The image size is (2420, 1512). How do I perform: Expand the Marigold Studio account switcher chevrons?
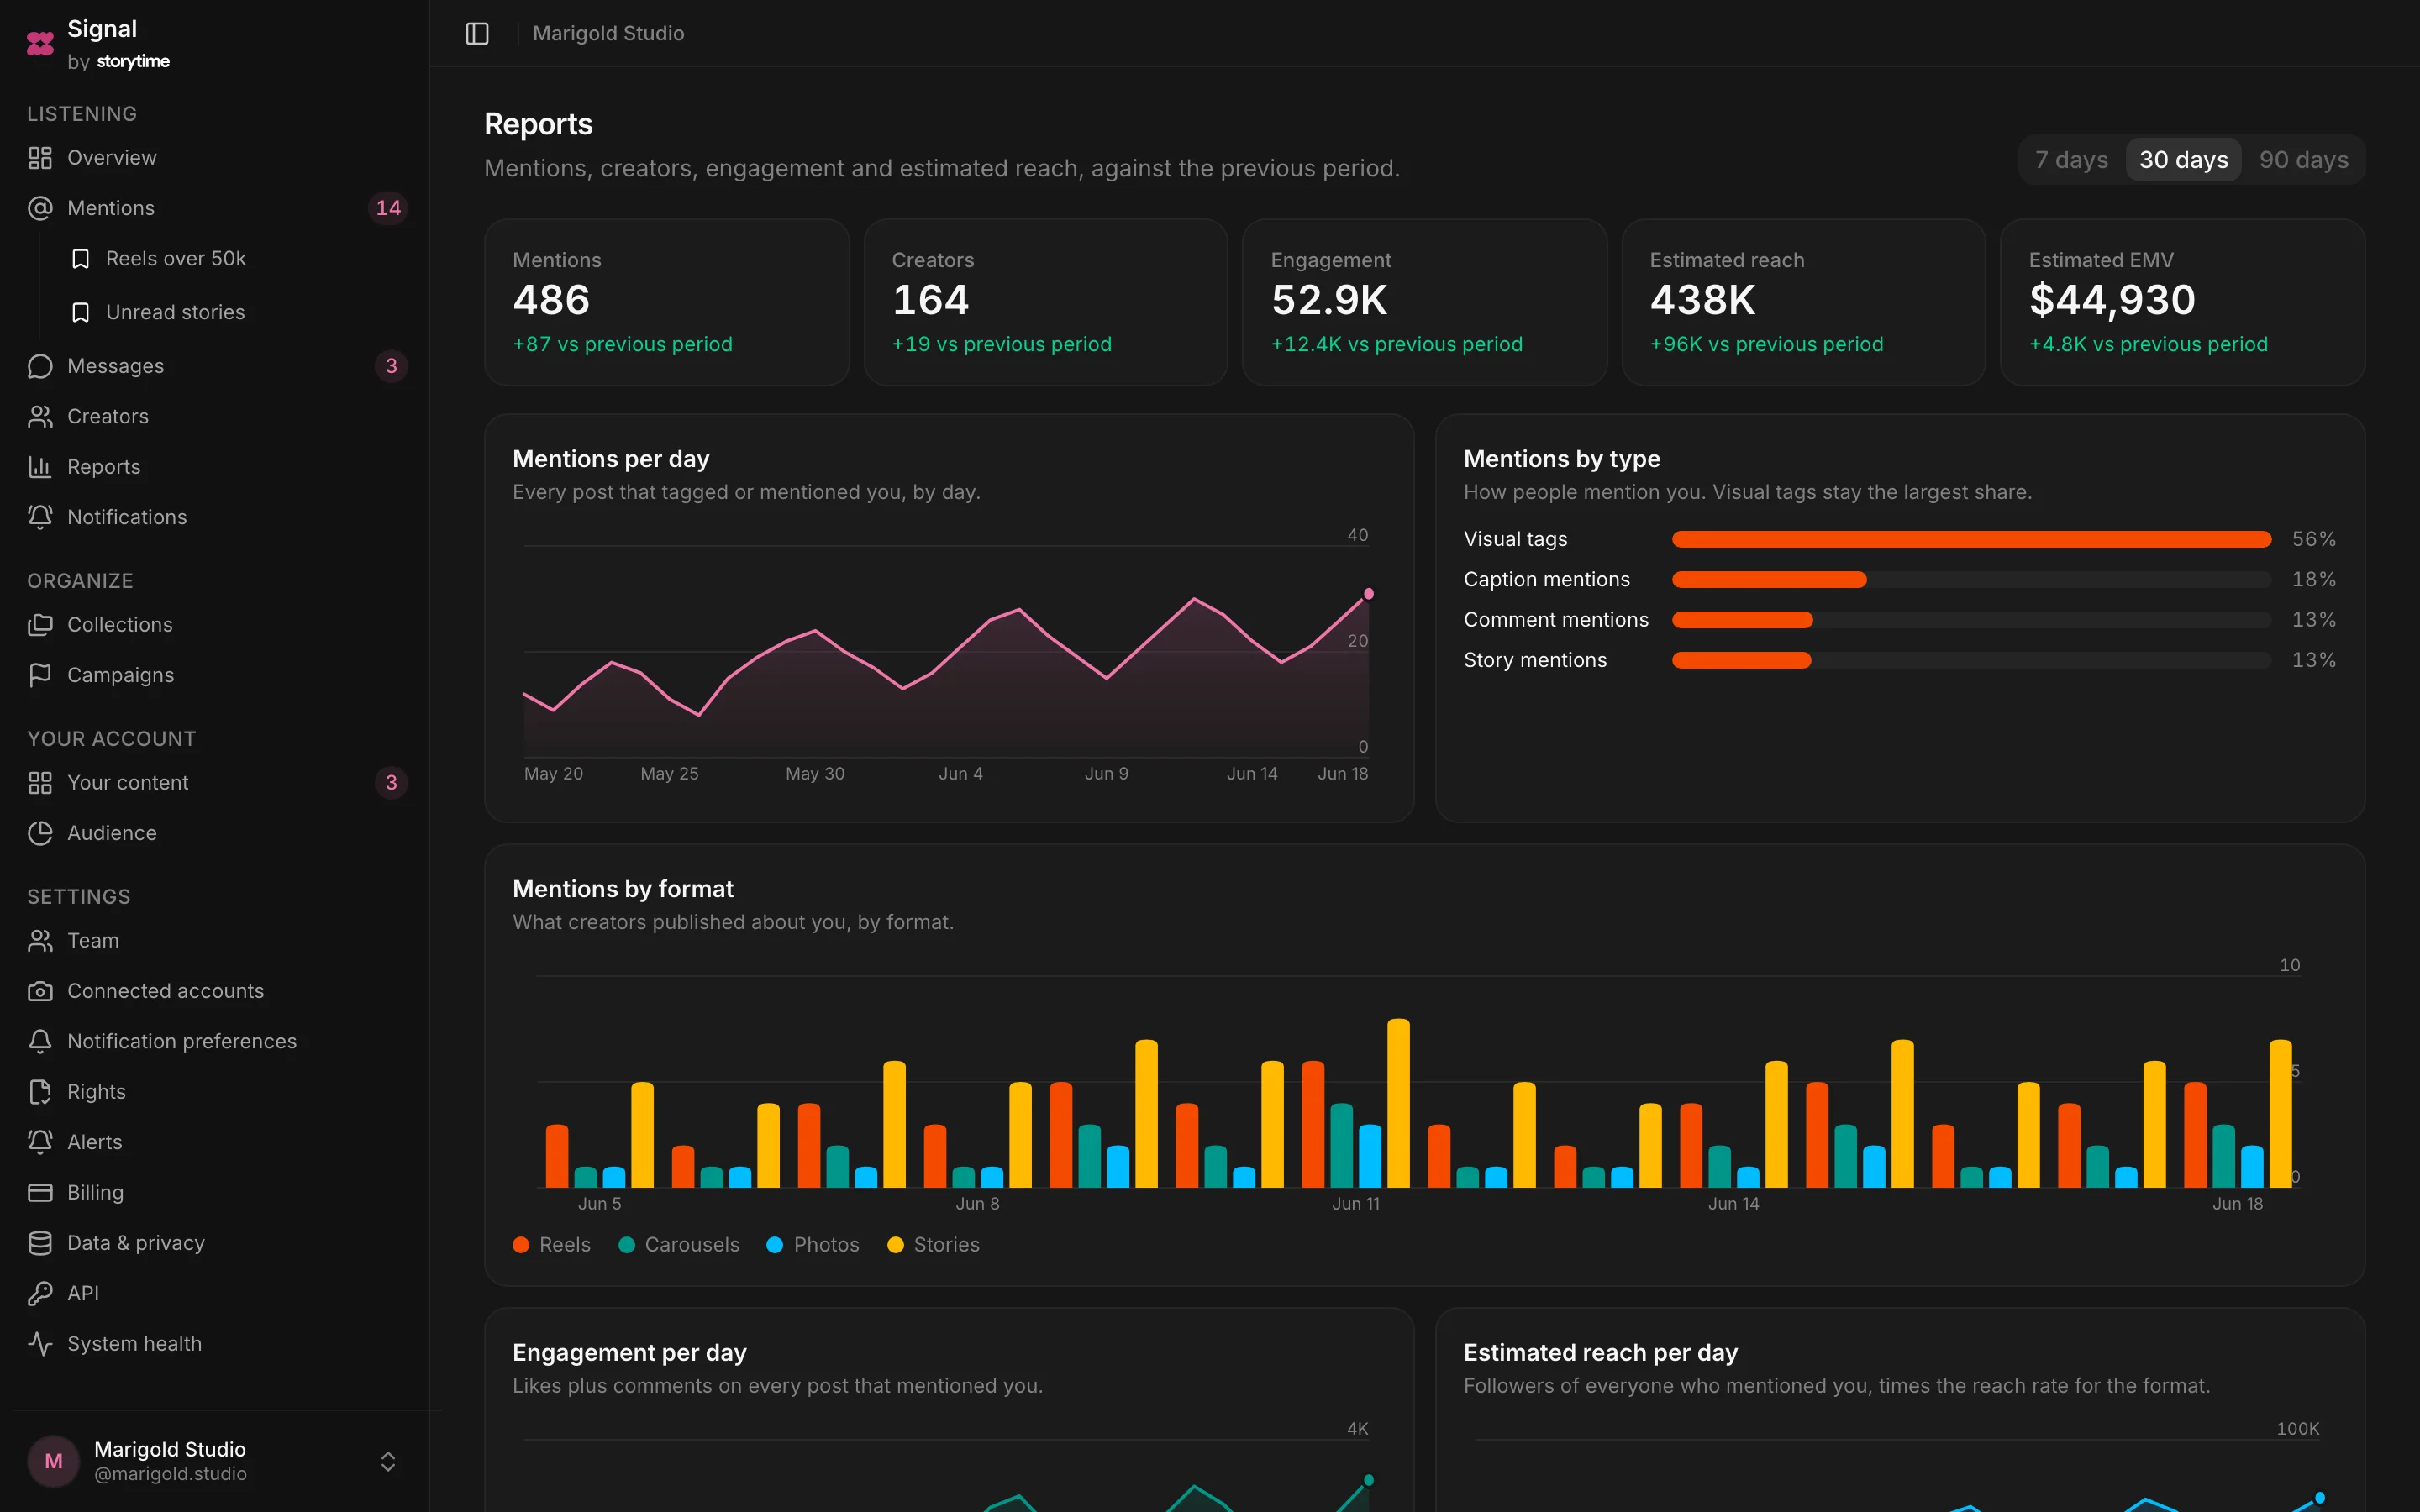click(388, 1461)
